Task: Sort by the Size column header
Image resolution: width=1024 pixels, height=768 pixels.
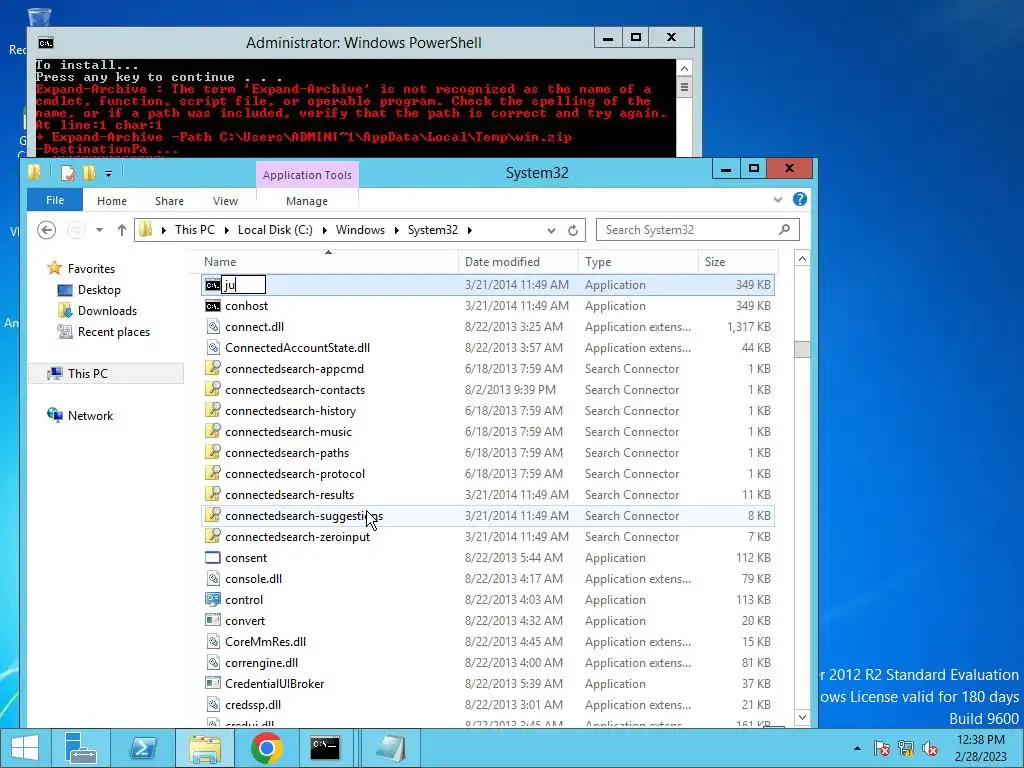Action: coord(738,262)
